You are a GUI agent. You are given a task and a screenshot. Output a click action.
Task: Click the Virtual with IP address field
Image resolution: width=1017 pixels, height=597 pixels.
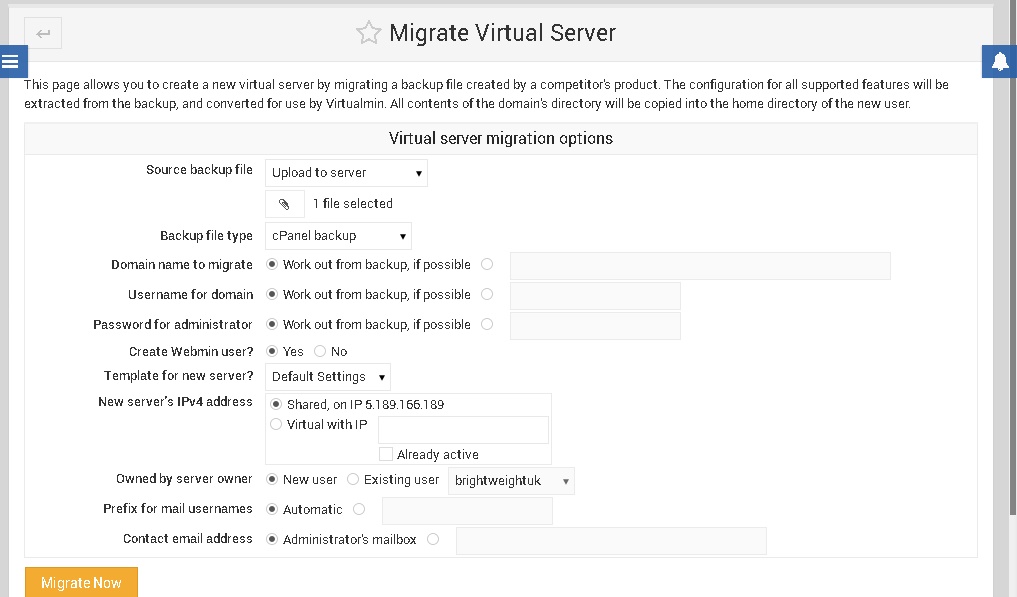pyautogui.click(x=463, y=430)
